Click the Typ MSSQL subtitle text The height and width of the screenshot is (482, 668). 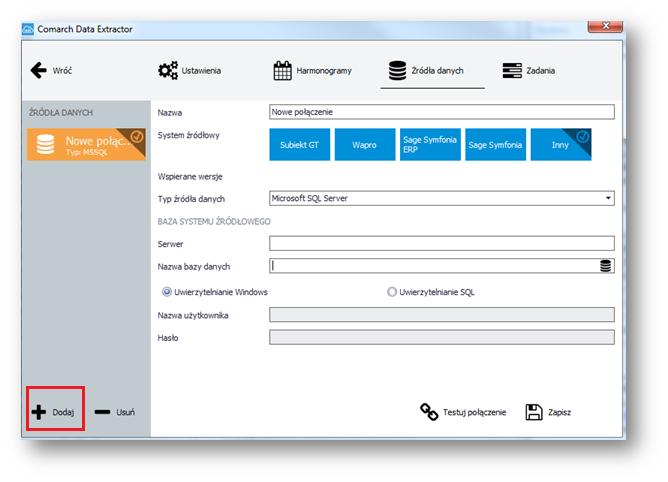coord(86,152)
